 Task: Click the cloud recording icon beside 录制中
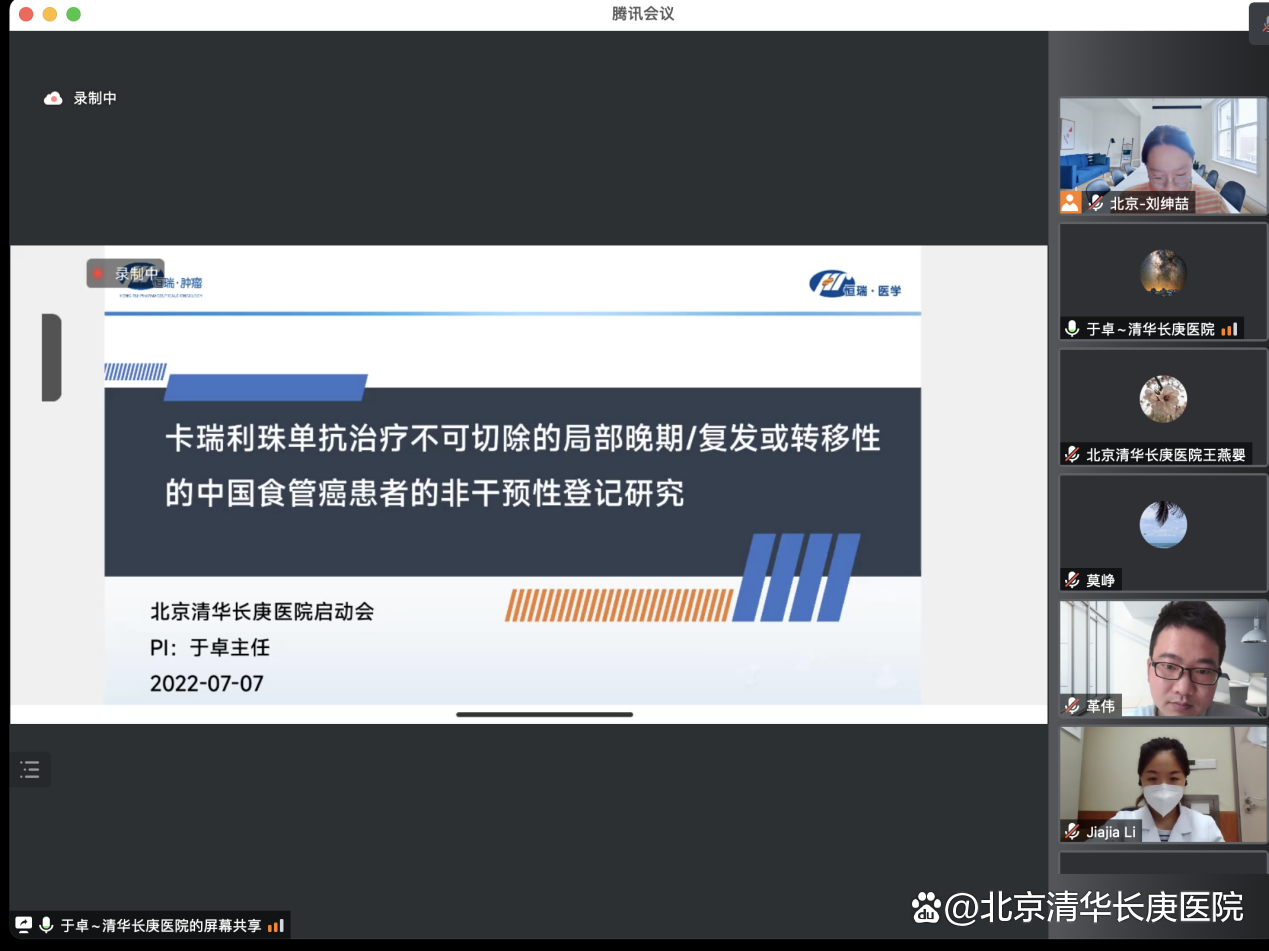[x=53, y=98]
